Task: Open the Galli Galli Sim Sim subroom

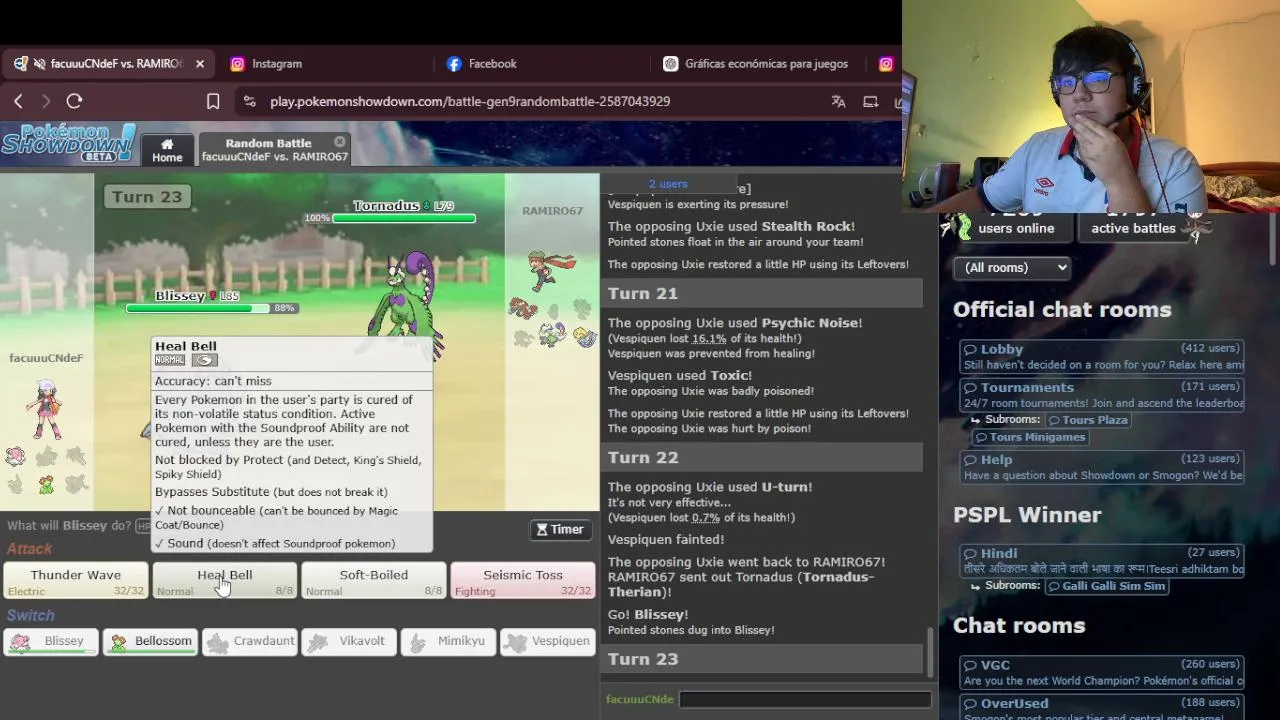Action: pos(1106,586)
